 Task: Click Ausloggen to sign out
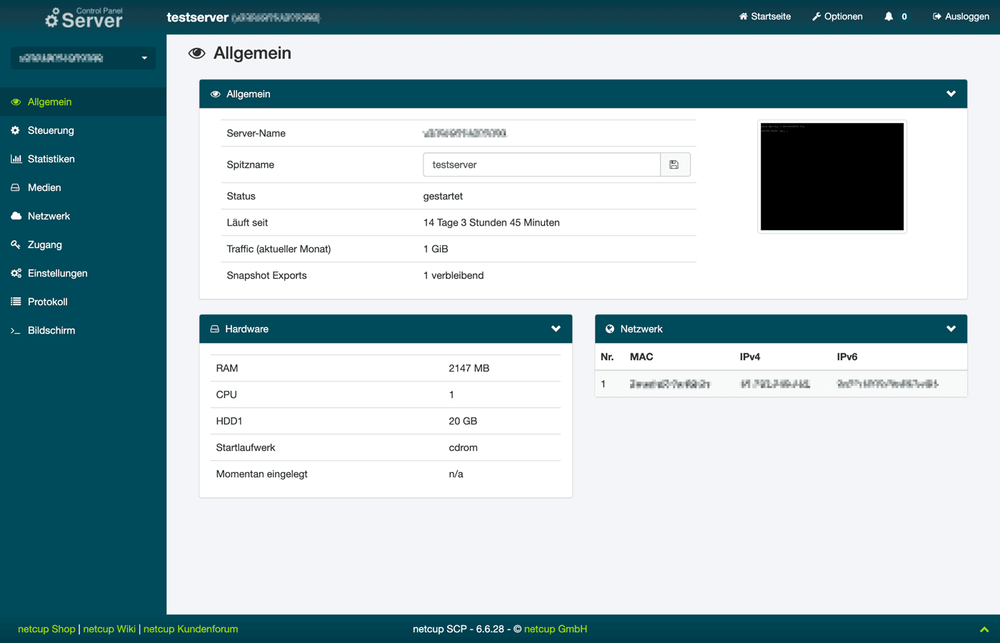tap(960, 16)
